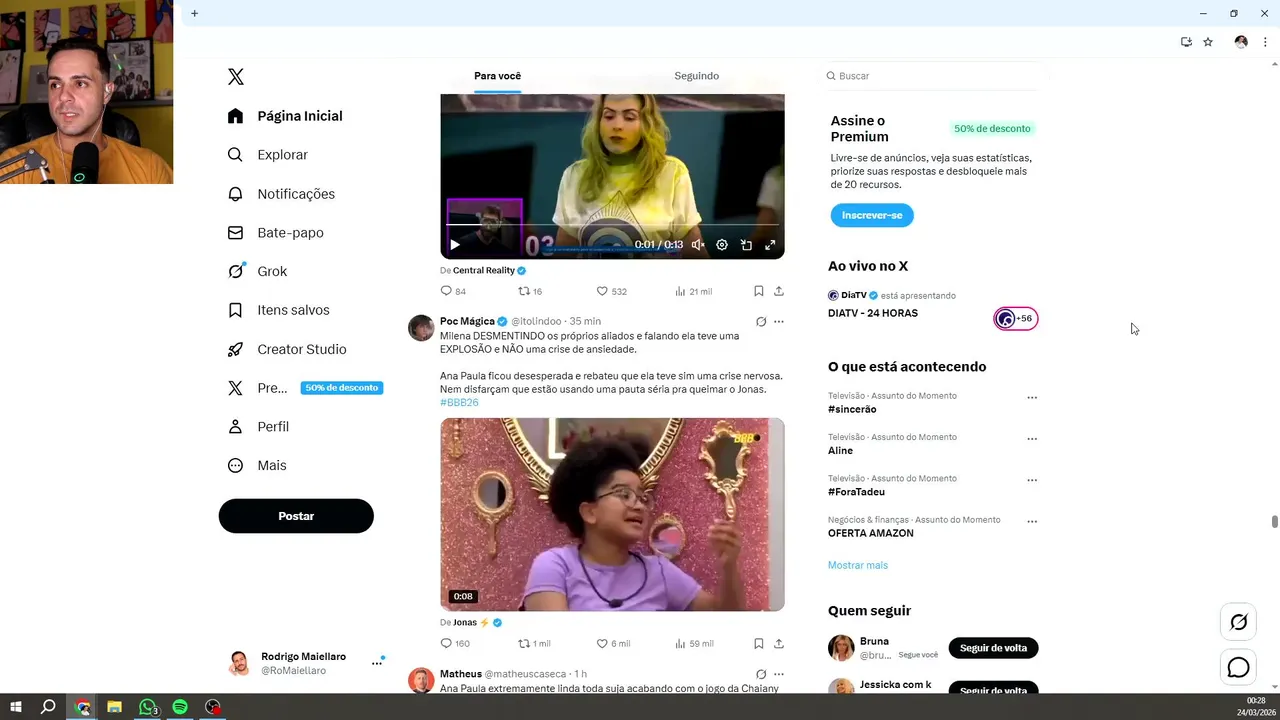This screenshot has width=1280, height=720.
Task: Open the DIATV - 24 HORAS live broadcast
Action: coord(873,313)
